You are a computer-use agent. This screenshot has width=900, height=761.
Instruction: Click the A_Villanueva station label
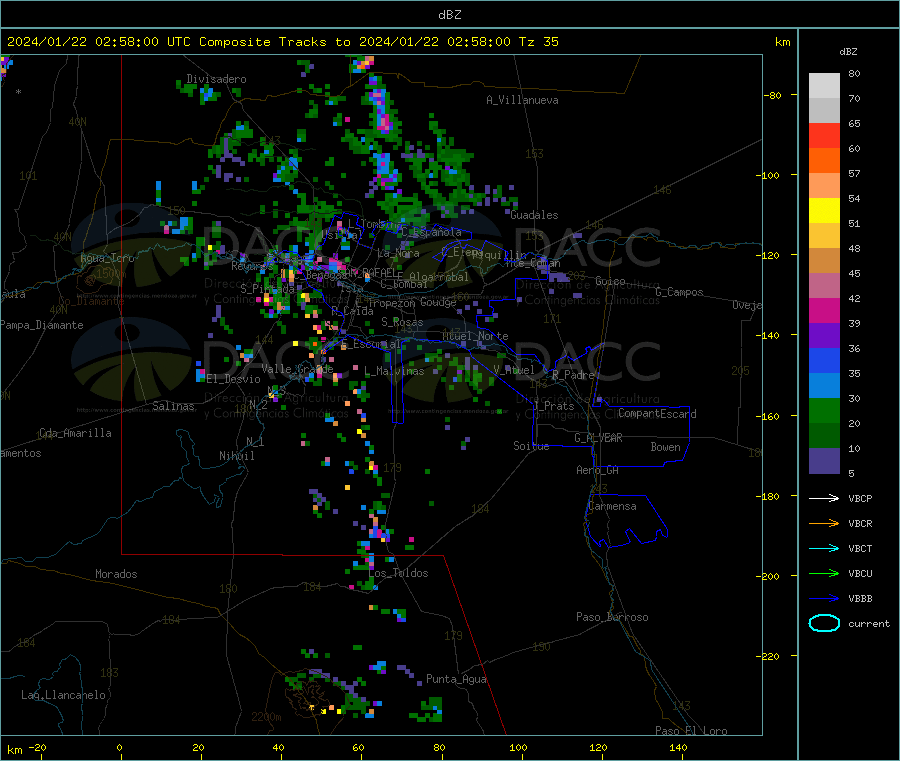522,100
